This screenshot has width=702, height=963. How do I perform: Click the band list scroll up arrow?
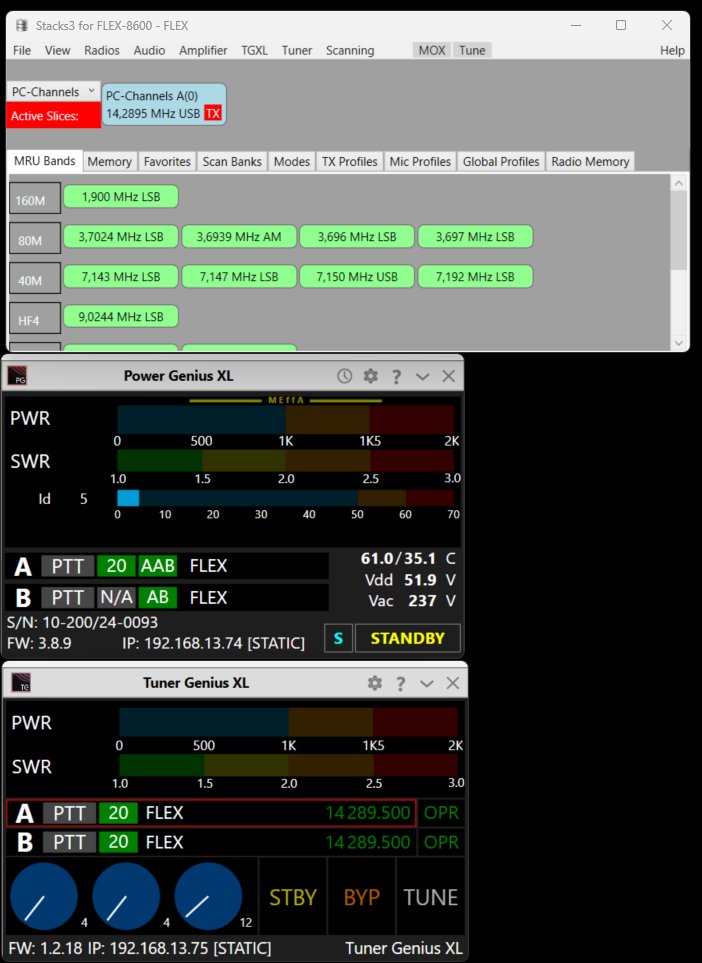[x=679, y=183]
